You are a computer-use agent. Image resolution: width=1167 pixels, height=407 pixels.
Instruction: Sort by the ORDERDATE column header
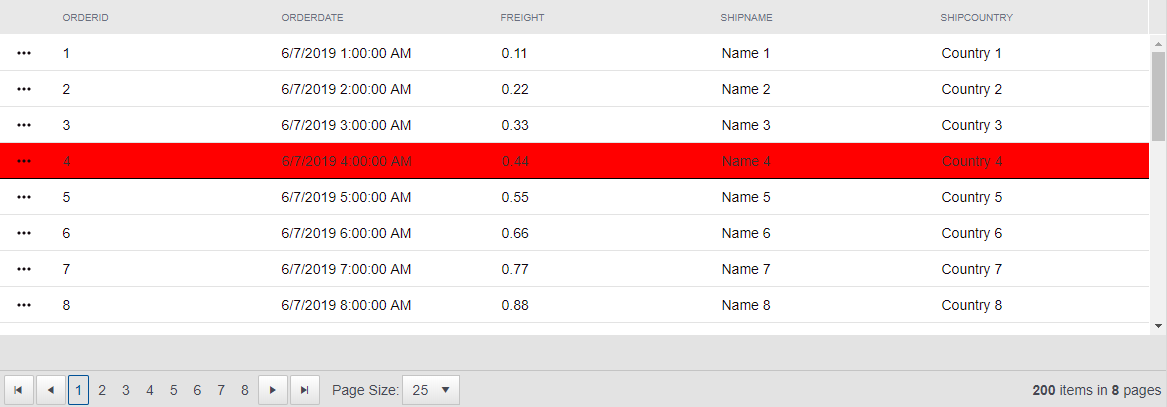coord(313,18)
